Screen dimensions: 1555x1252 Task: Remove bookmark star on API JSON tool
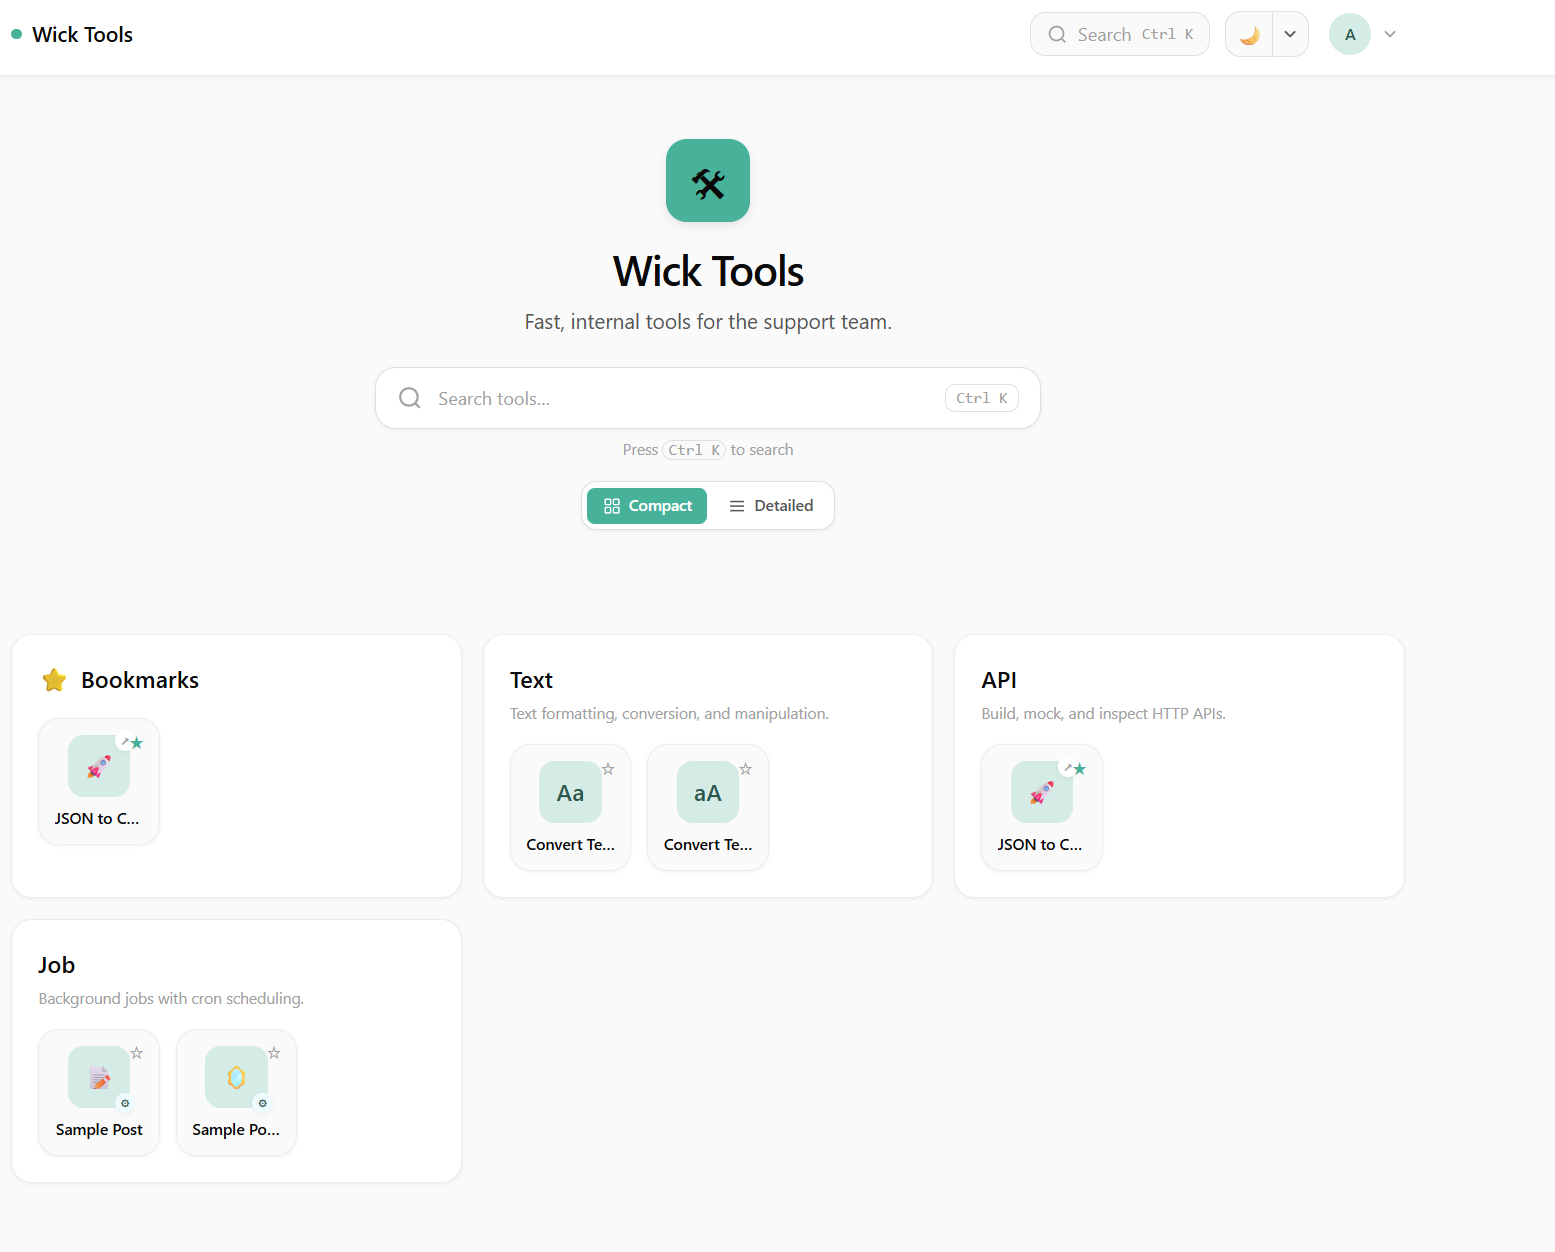tap(1080, 769)
